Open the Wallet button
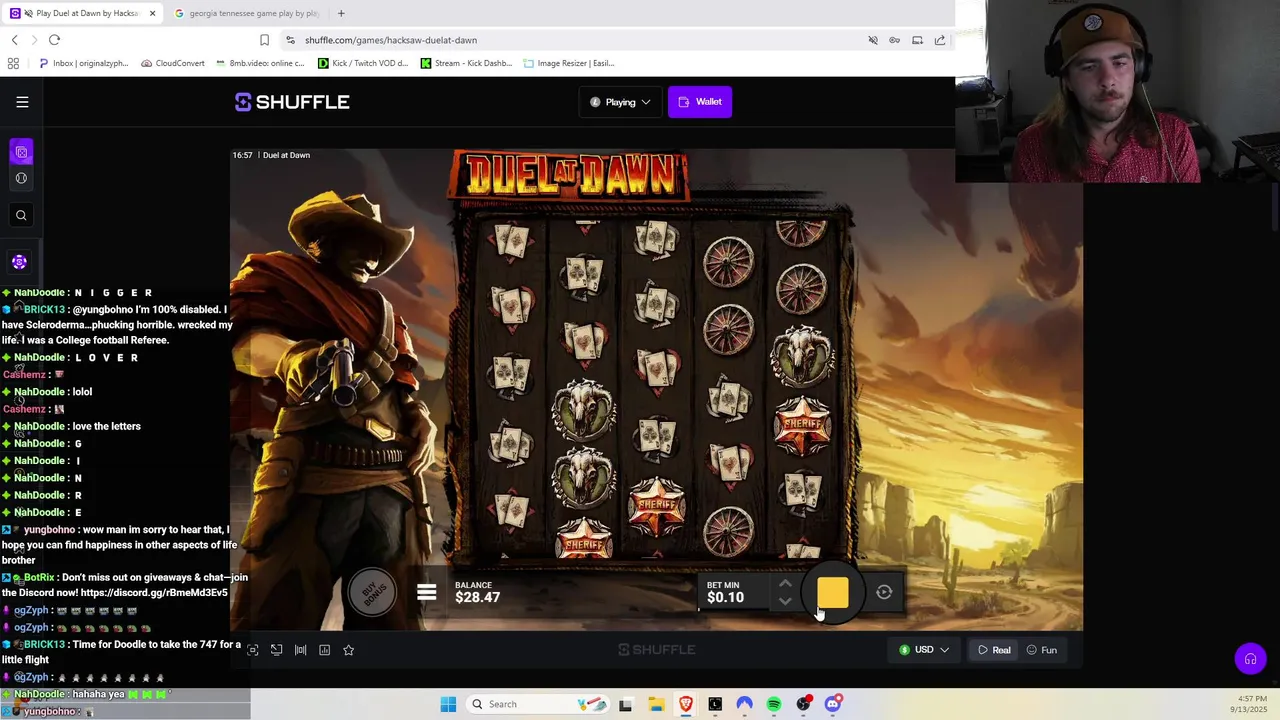Viewport: 1280px width, 720px height. [x=700, y=102]
